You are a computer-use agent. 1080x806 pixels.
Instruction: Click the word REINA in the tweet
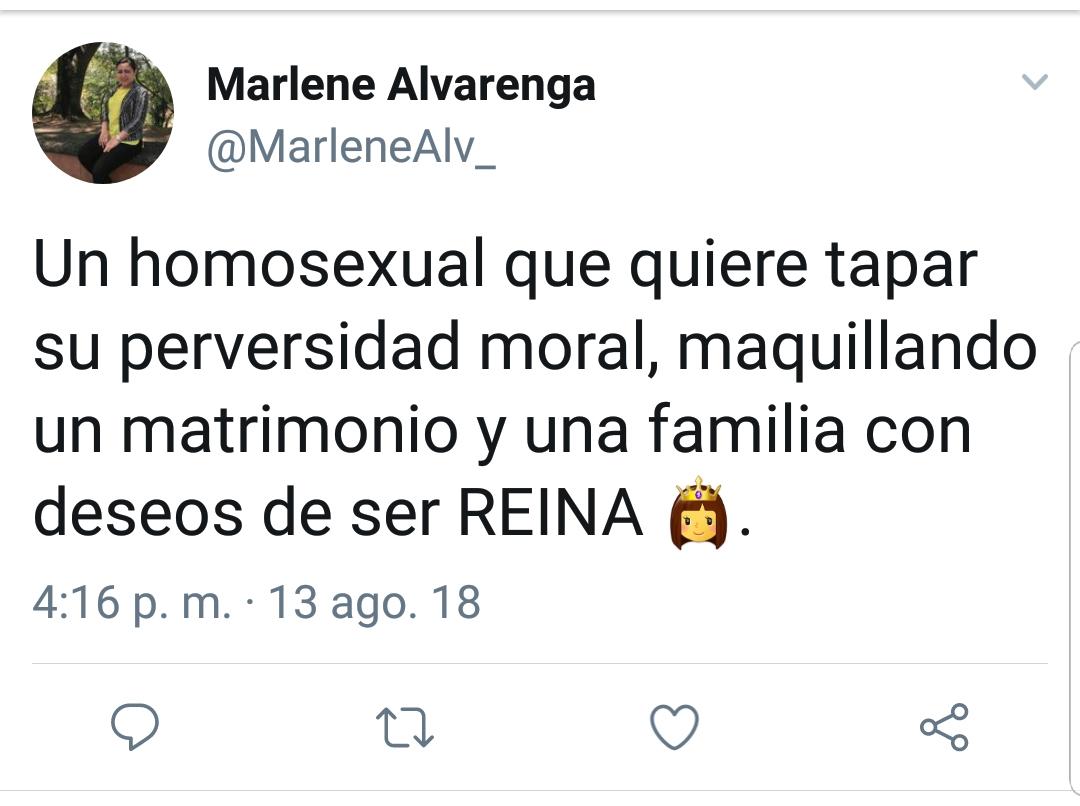pos(551,514)
